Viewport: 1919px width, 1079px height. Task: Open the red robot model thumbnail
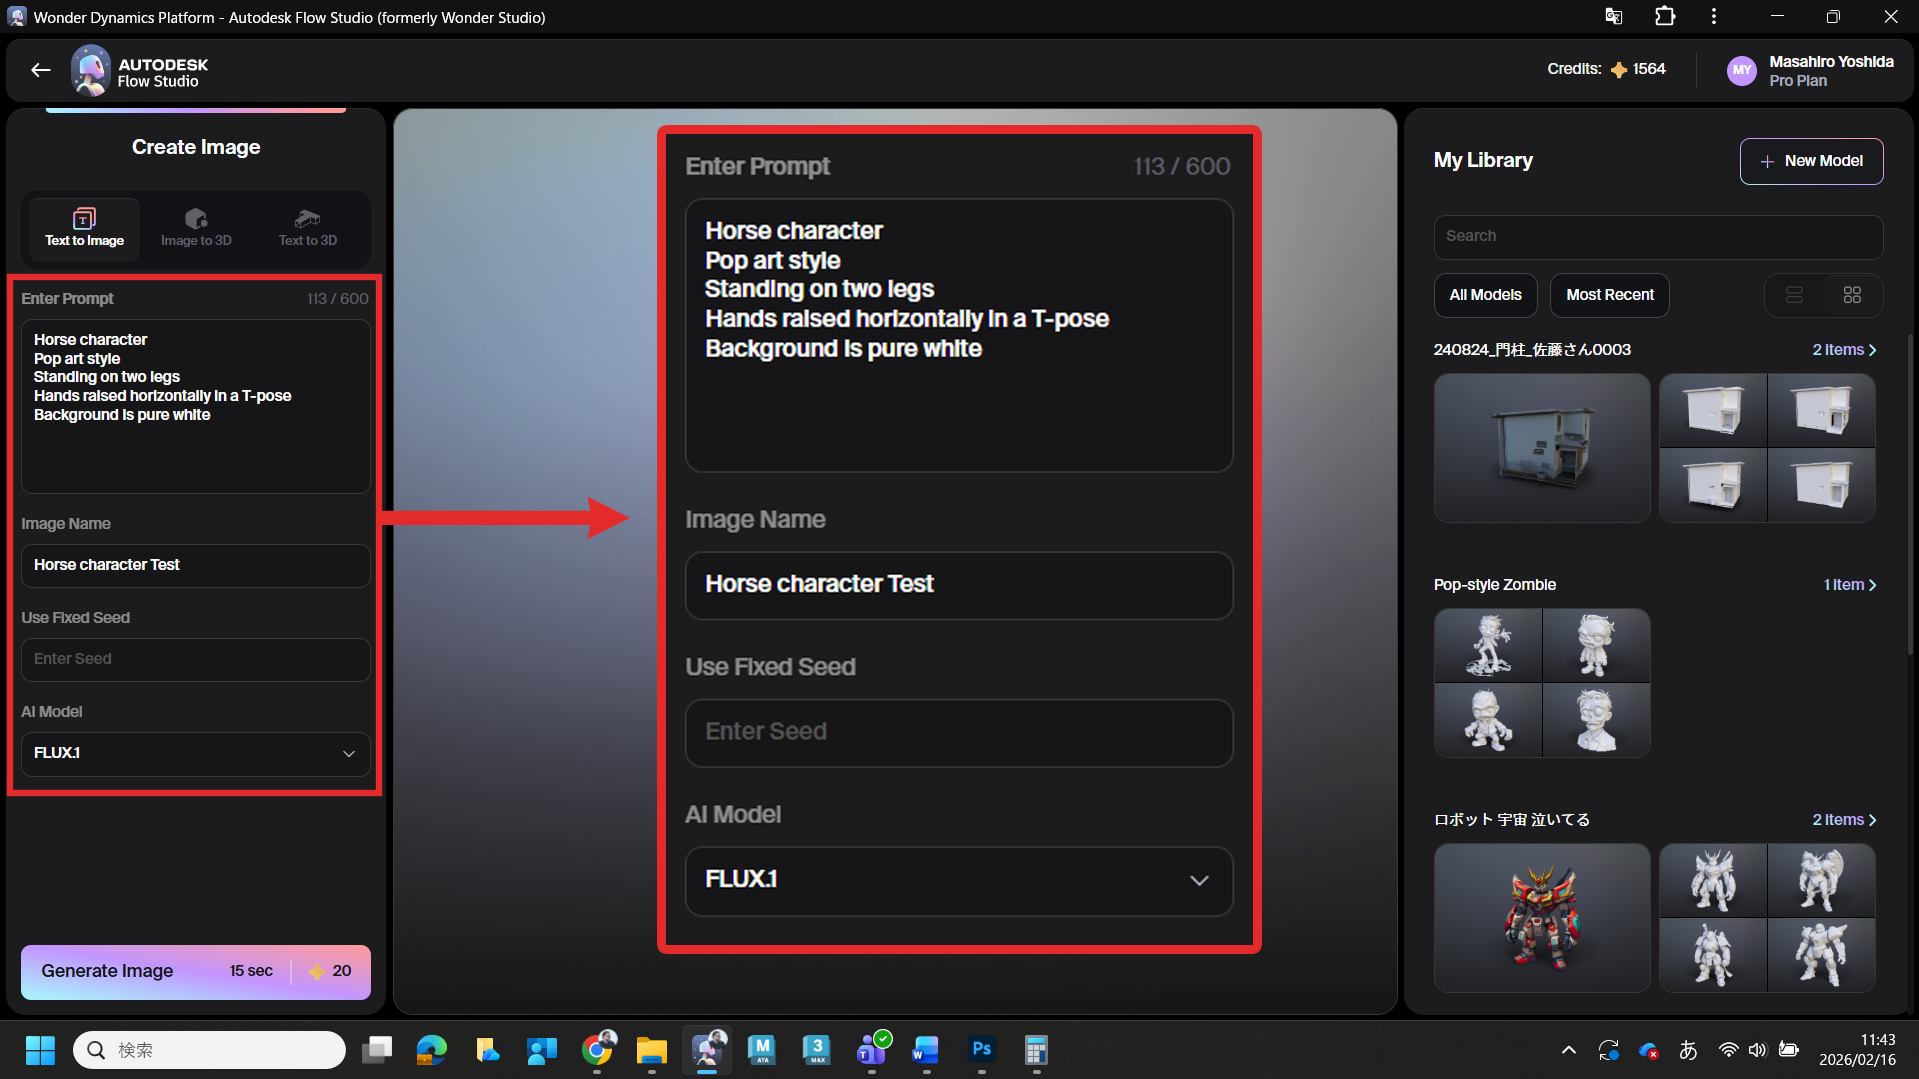coord(1541,918)
